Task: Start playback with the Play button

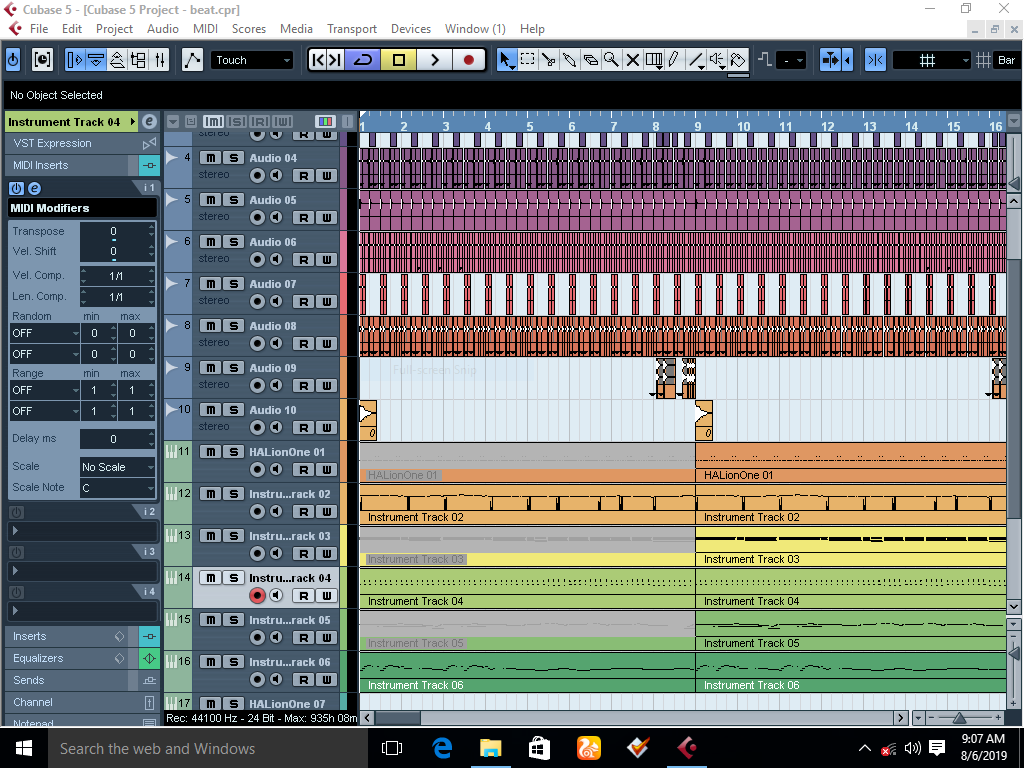Action: (x=434, y=60)
